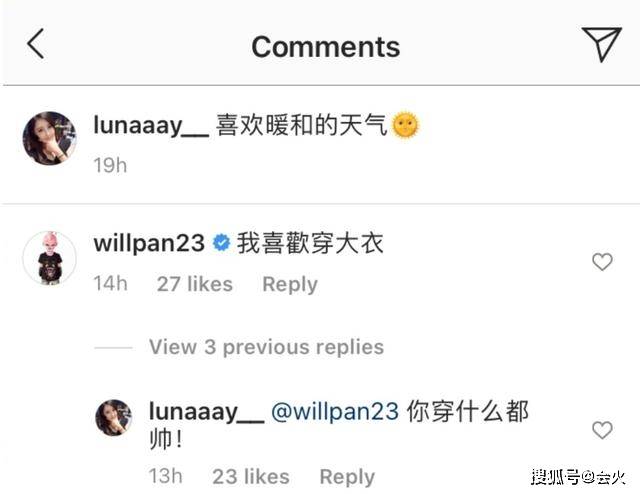The image size is (640, 494).
Task: Reply to lunaaay__'s comment
Action: click(x=347, y=477)
